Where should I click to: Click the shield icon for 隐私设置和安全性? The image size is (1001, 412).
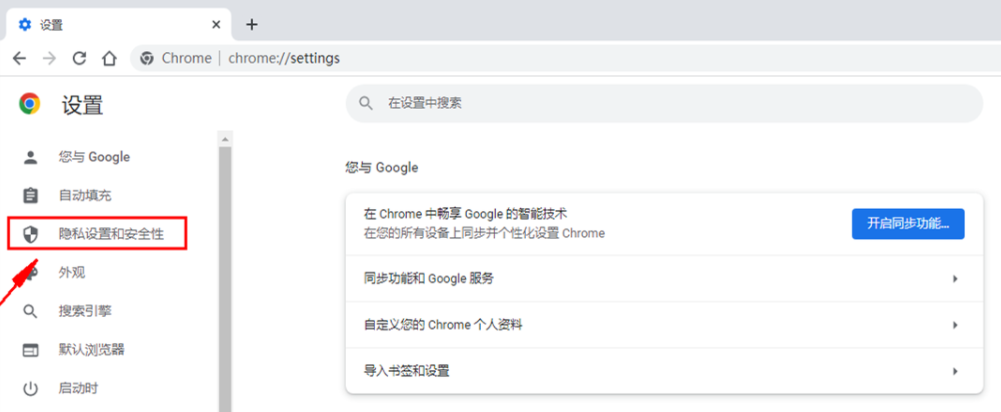pos(31,234)
